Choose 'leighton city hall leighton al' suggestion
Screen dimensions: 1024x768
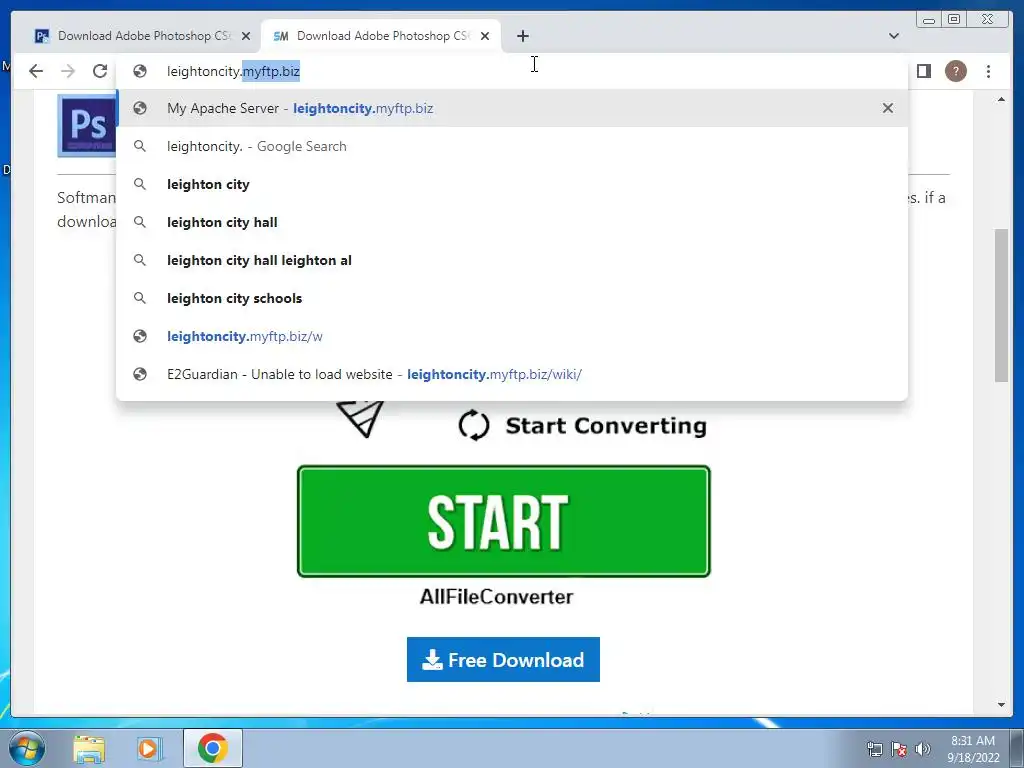click(x=512, y=260)
